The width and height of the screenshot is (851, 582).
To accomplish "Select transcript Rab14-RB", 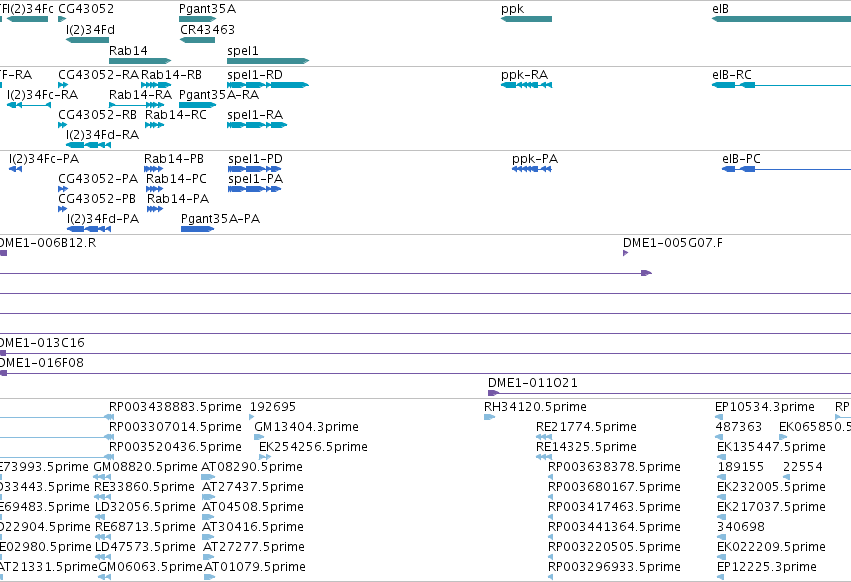I will point(156,85).
